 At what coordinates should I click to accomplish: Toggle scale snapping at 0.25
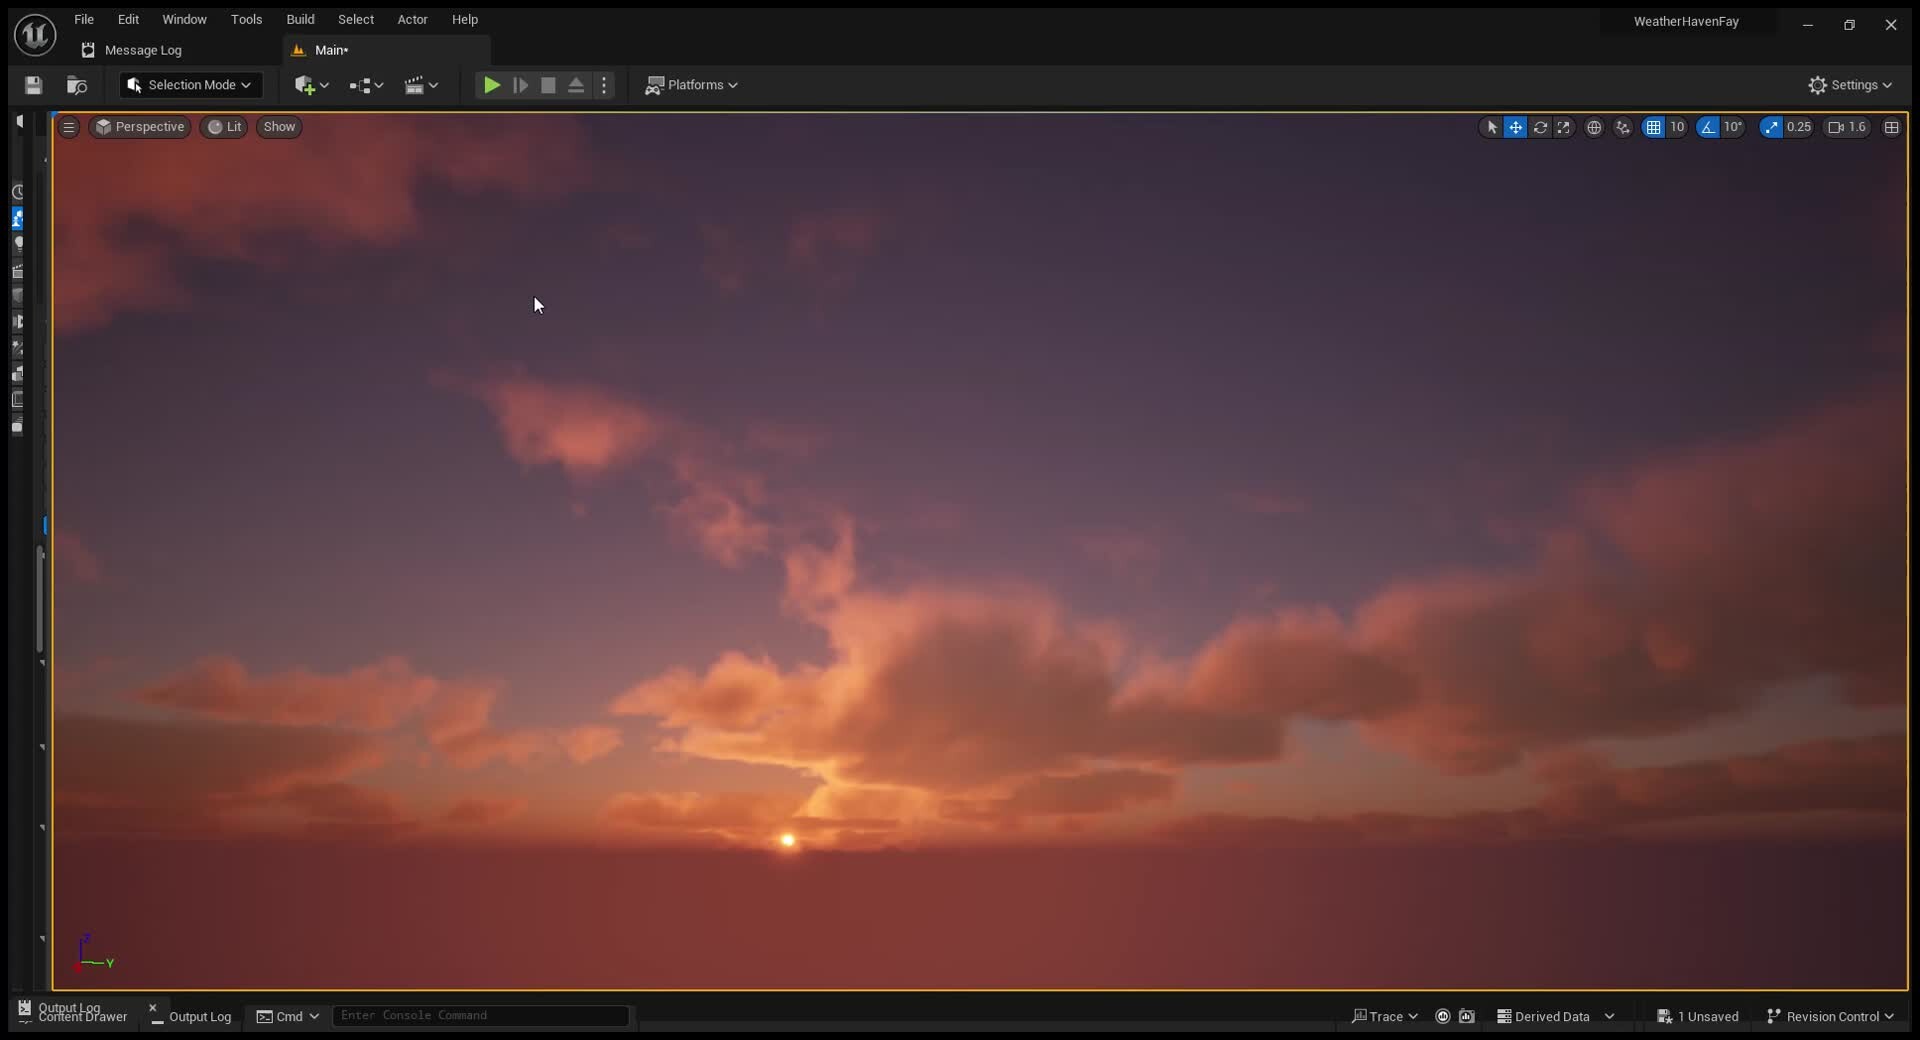point(1772,127)
